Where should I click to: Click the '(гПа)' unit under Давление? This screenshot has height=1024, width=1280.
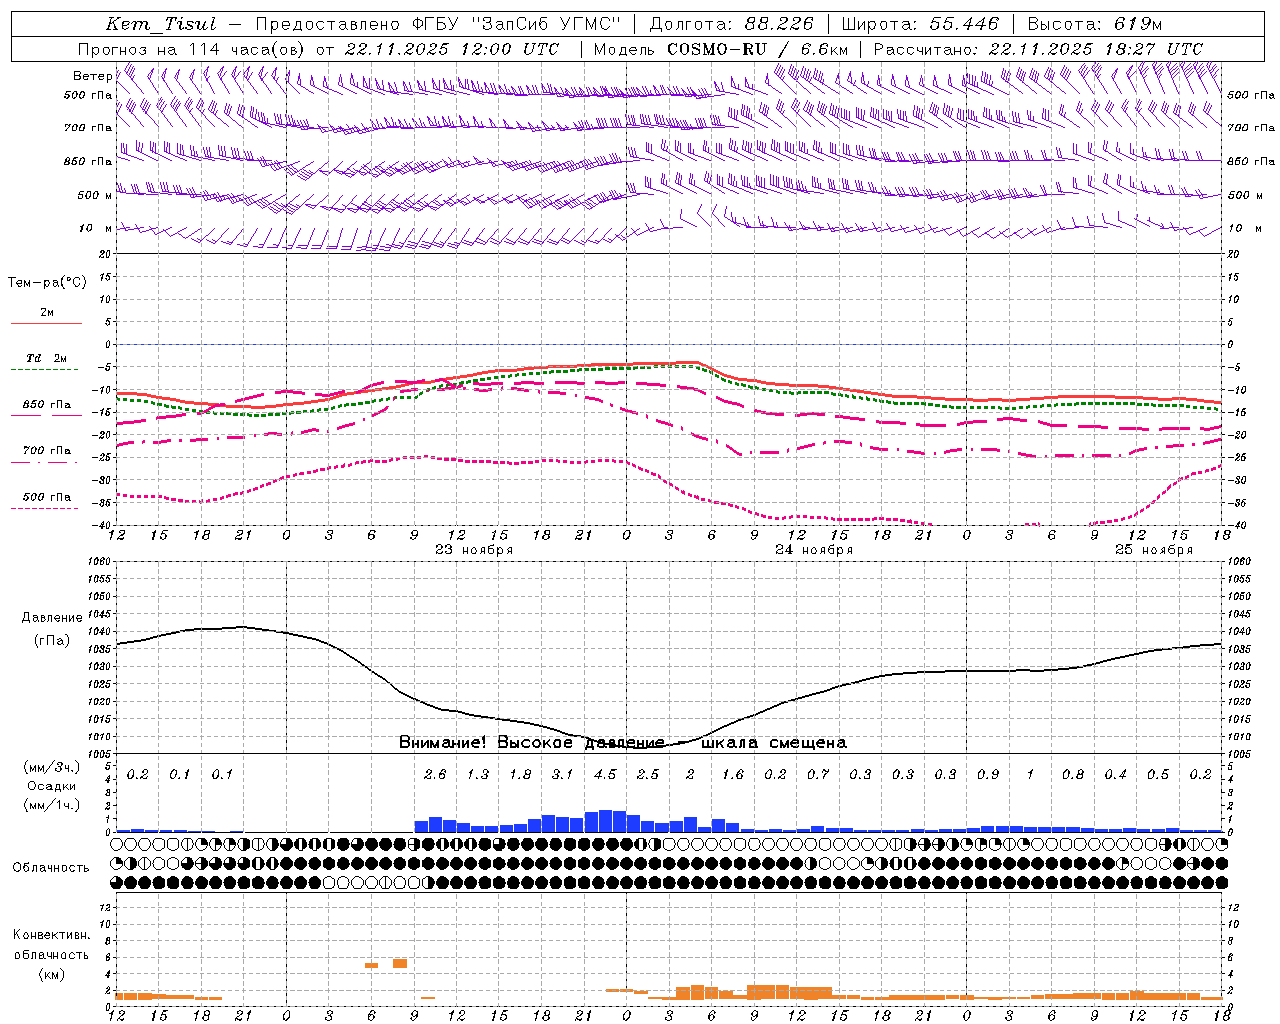[52, 641]
